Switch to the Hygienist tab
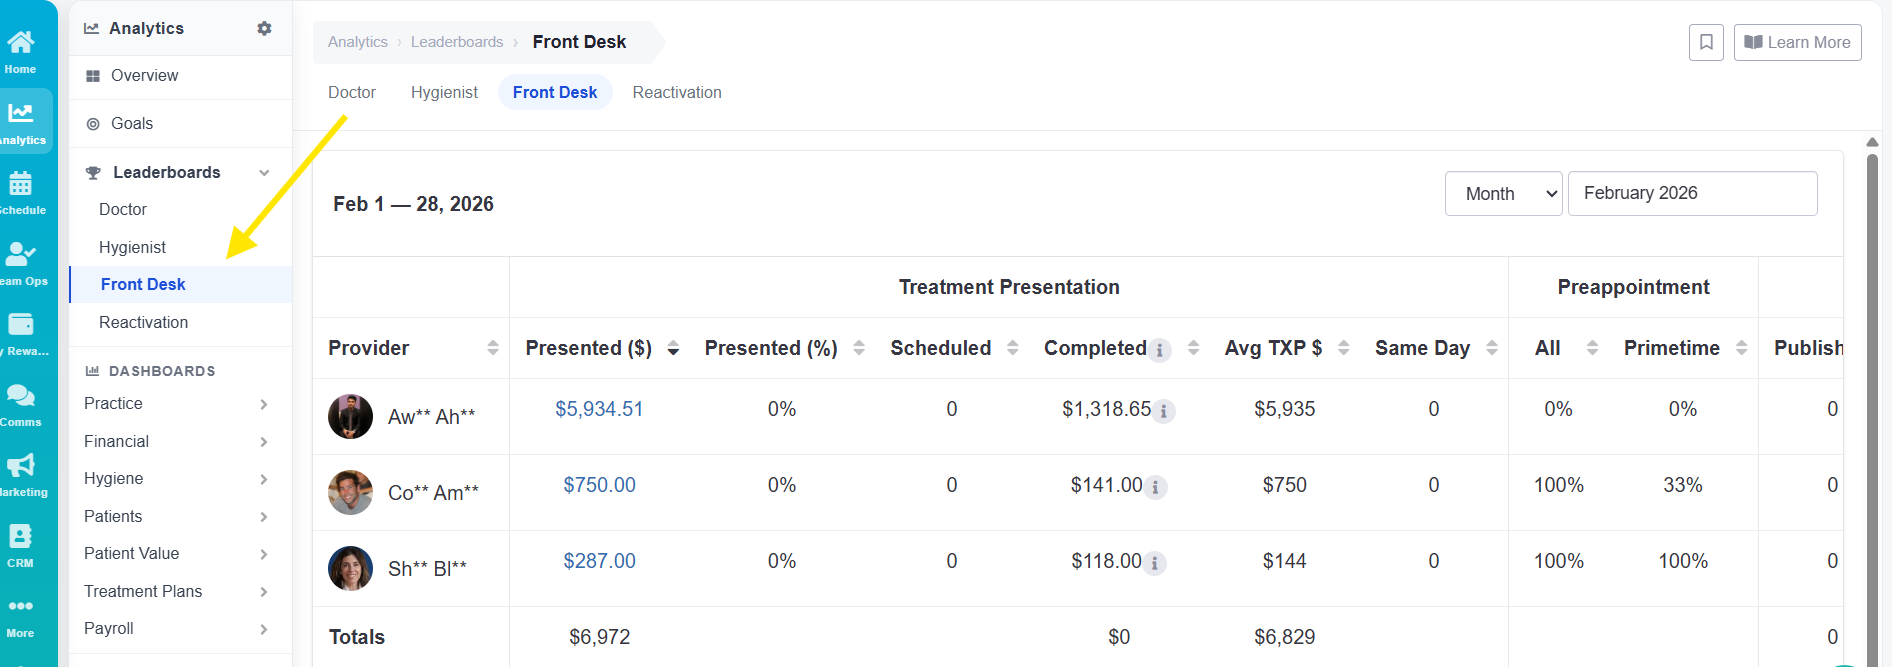Image resolution: width=1892 pixels, height=667 pixels. point(444,92)
